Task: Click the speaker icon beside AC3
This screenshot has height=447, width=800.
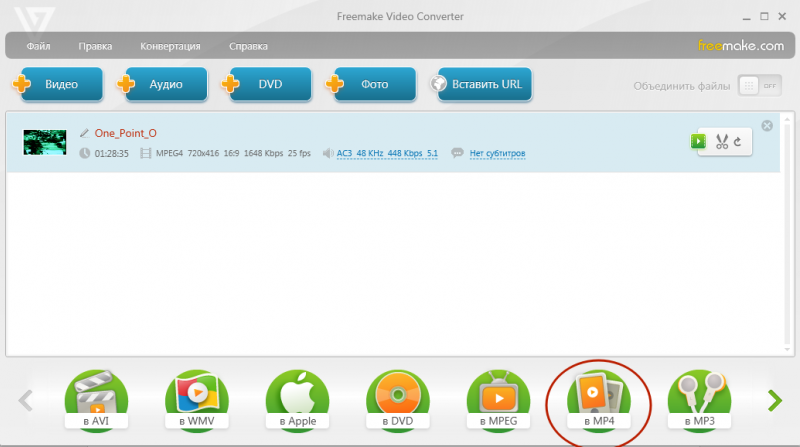Action: [328, 153]
